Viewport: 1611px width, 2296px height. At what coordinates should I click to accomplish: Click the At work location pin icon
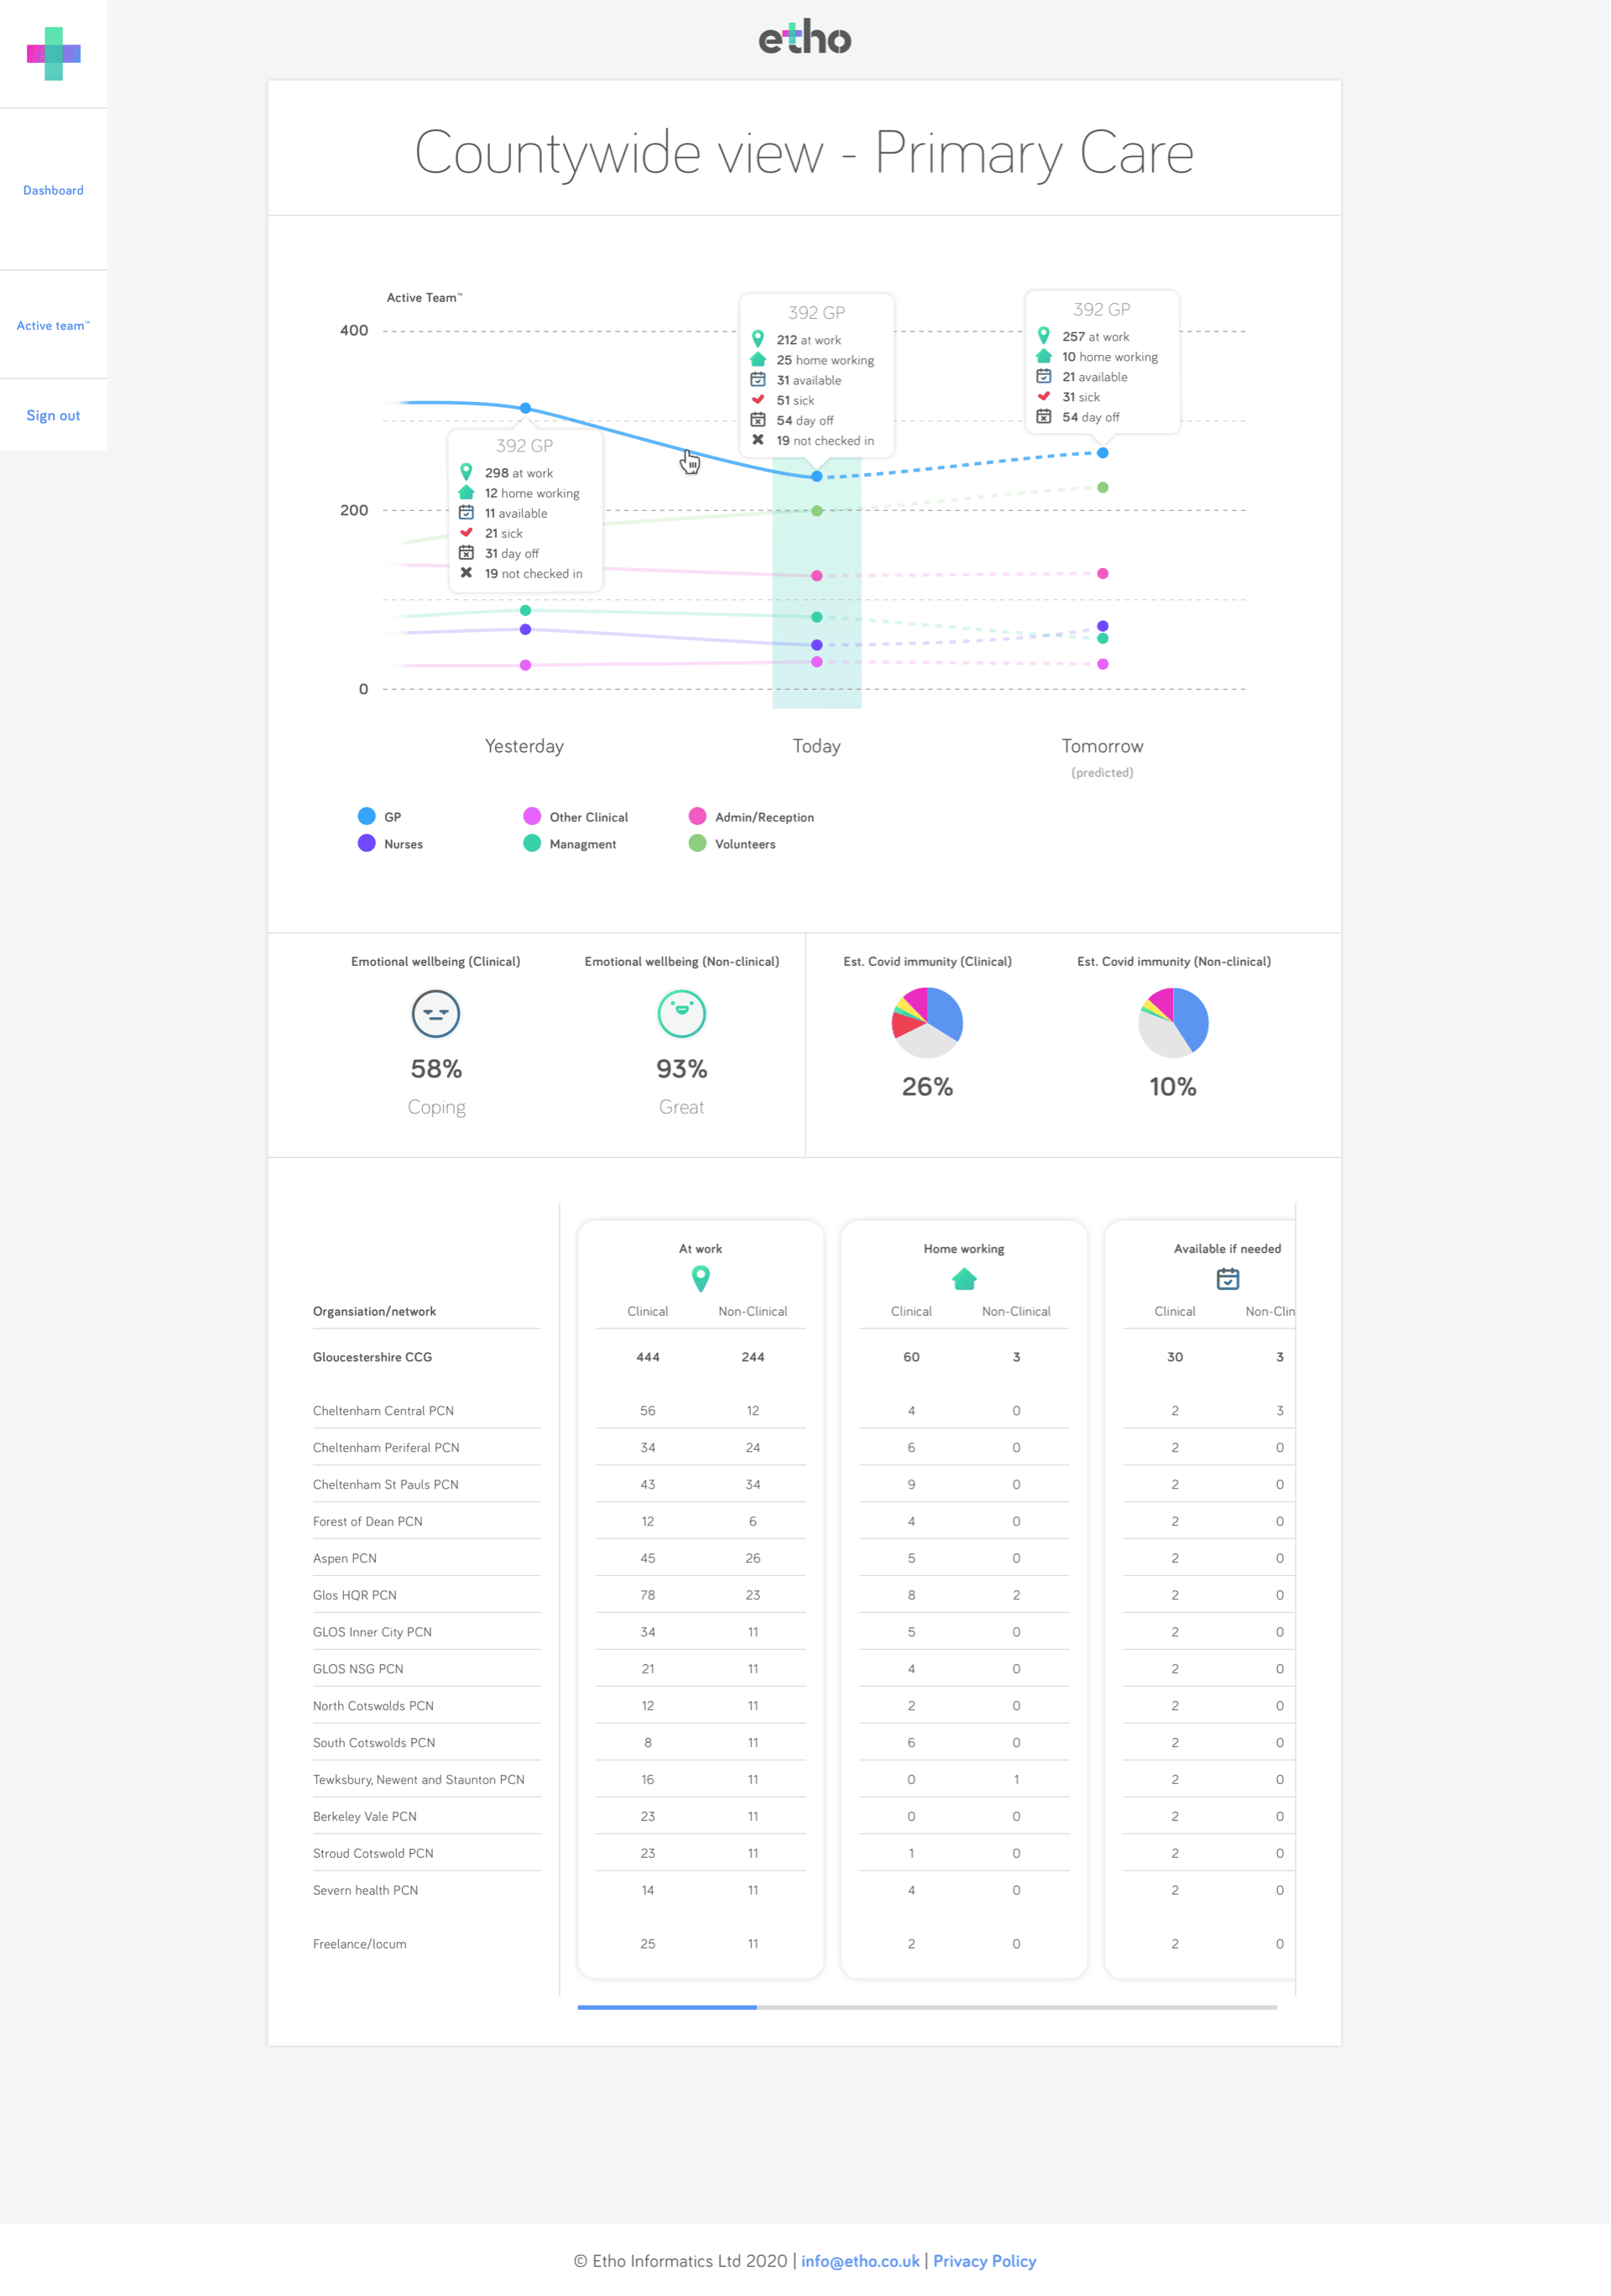click(700, 1278)
